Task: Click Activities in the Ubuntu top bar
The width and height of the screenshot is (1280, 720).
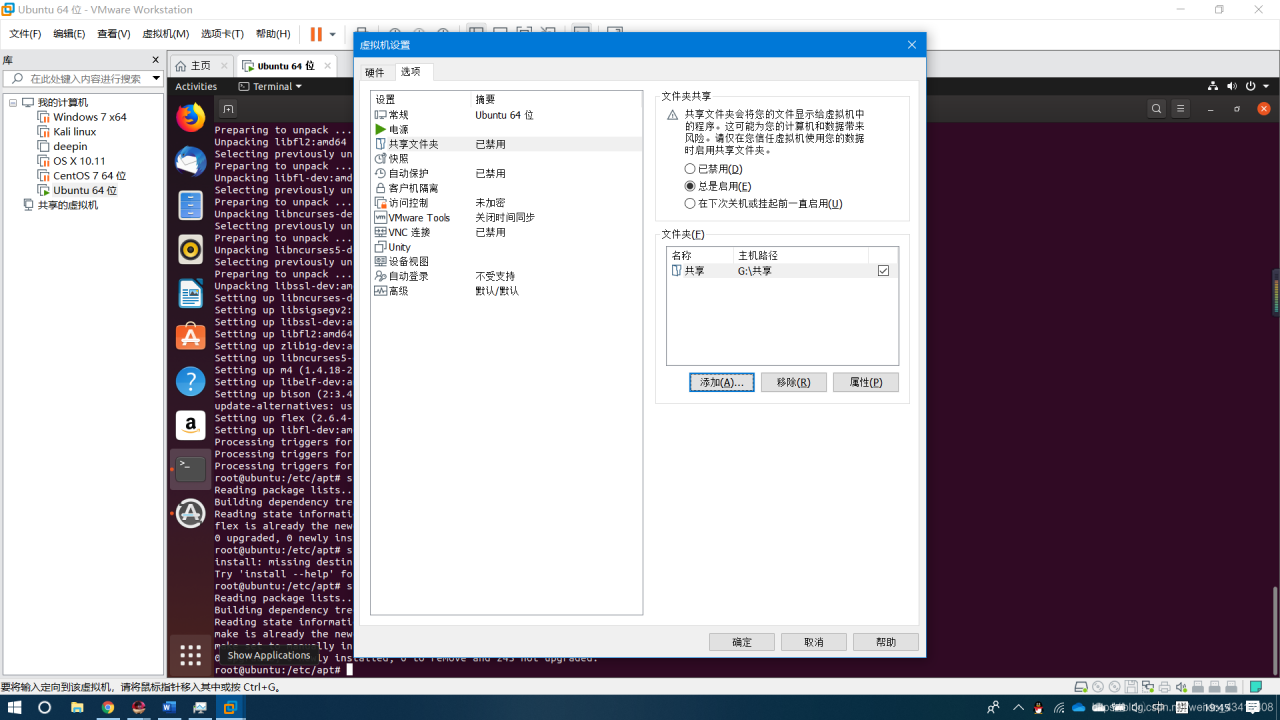Action: click(x=196, y=87)
